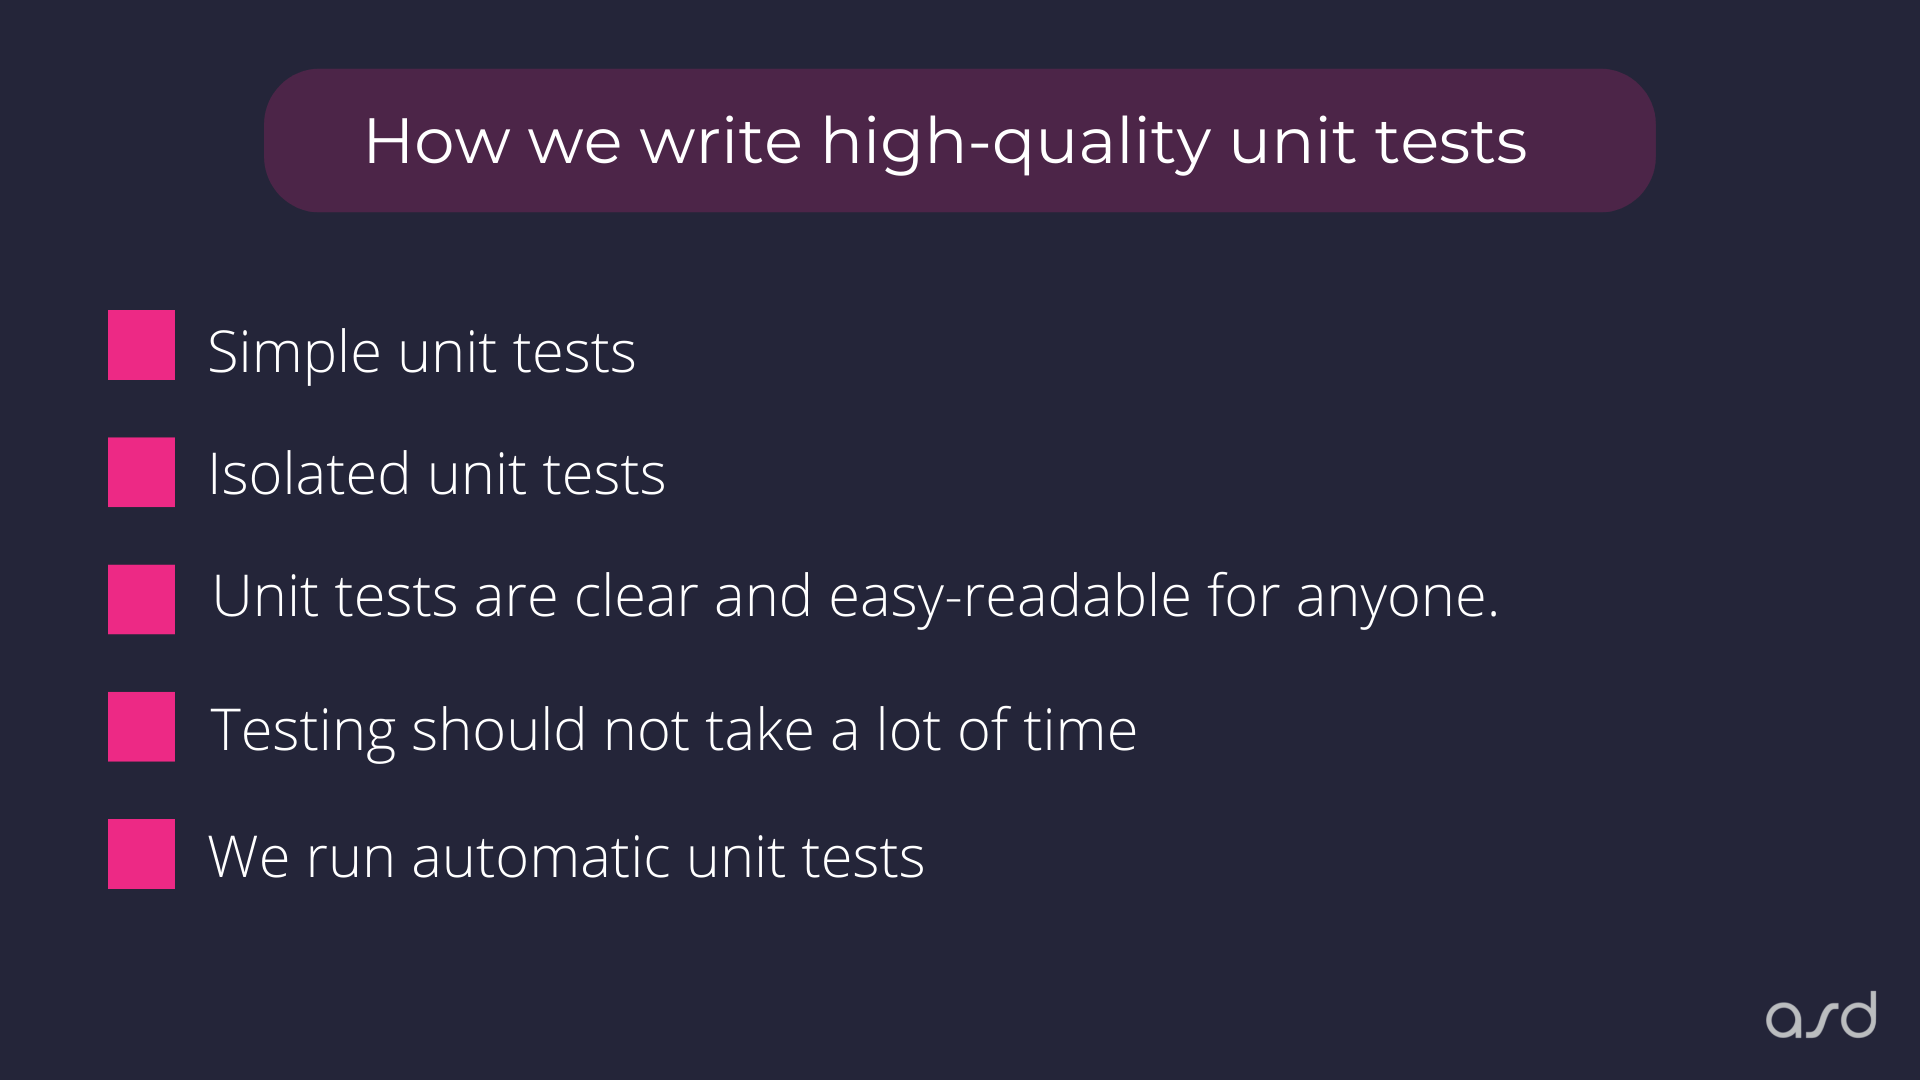Select the pink square before clear and easy-readable line
This screenshot has width=1920, height=1080.
141,599
